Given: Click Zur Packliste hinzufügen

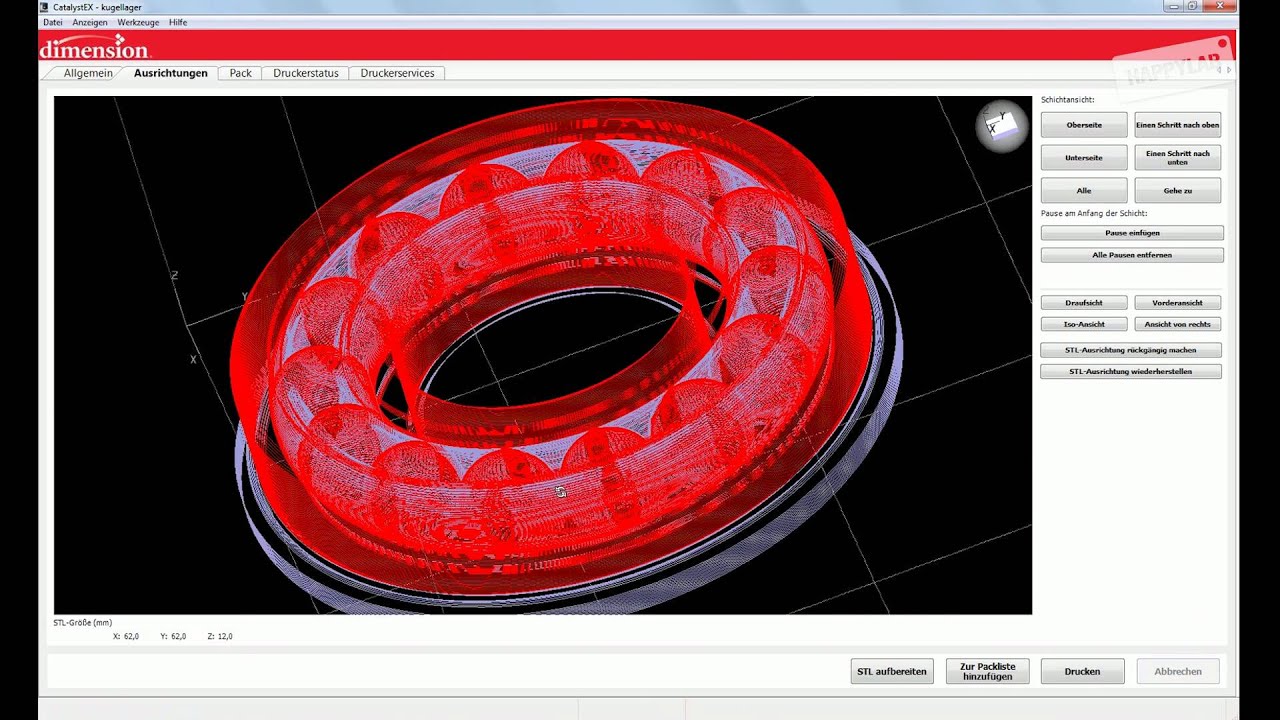Looking at the screenshot, I should [987, 671].
